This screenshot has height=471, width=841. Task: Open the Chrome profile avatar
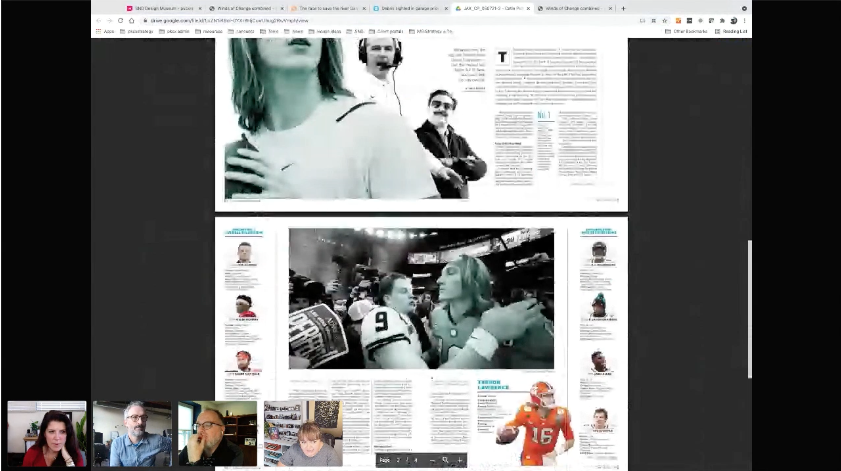pos(734,20)
